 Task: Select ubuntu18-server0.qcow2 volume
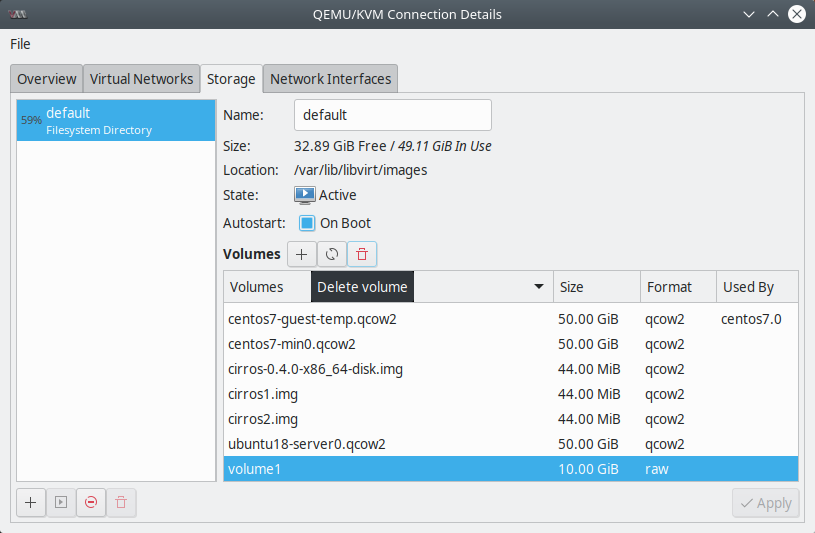(x=511, y=444)
